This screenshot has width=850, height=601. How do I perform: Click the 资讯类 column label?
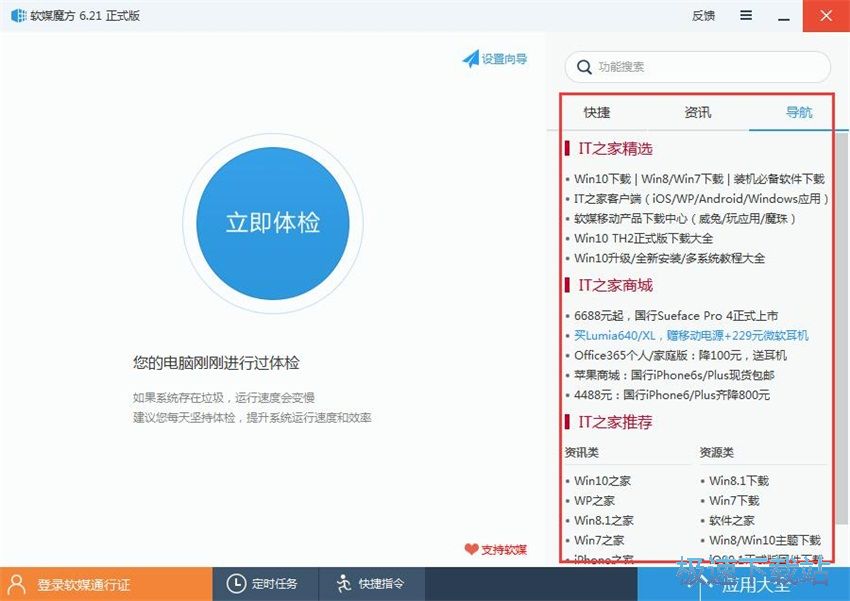(x=582, y=452)
